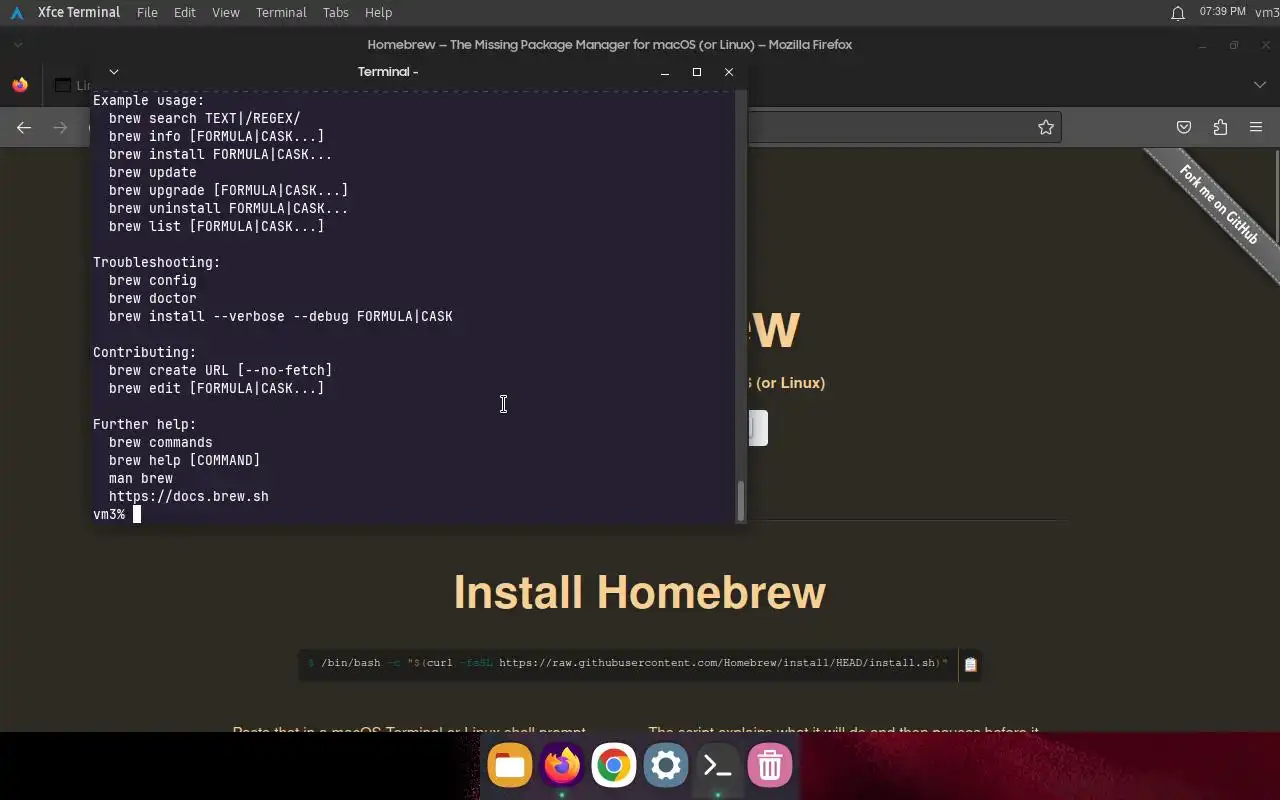Open the Edit menu in Xfce Terminal
Image resolution: width=1280 pixels, height=800 pixels.
[184, 12]
